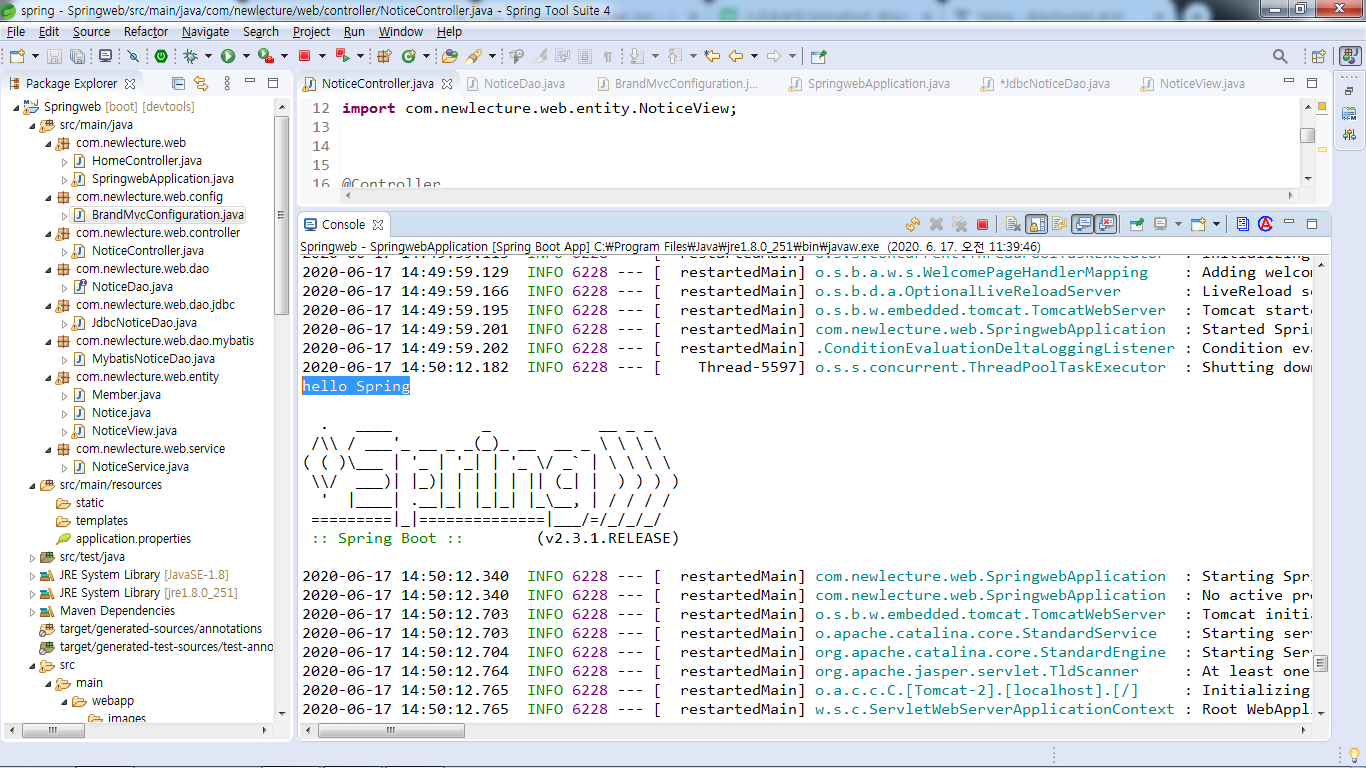
Task: Switch to *JdbcNoticeDao.java editor tab
Action: point(1055,84)
